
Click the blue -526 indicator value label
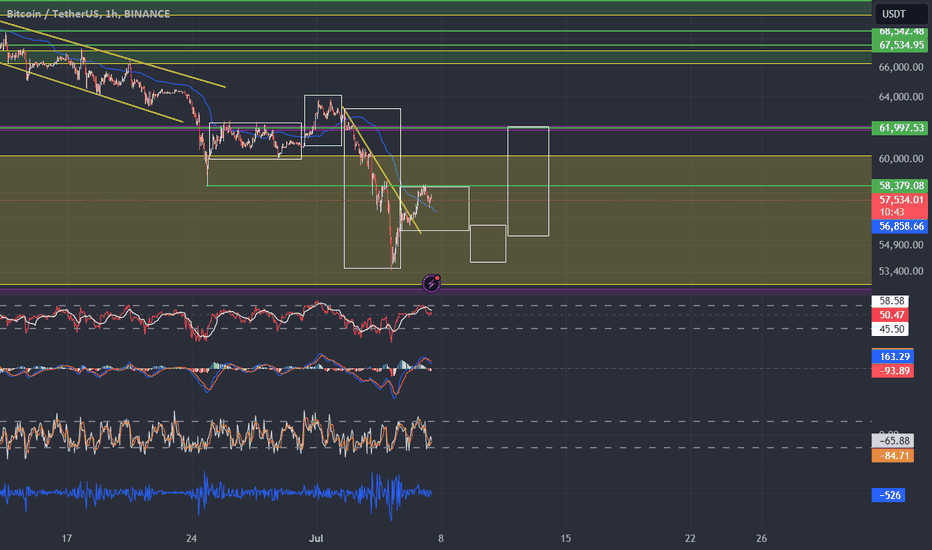[889, 495]
